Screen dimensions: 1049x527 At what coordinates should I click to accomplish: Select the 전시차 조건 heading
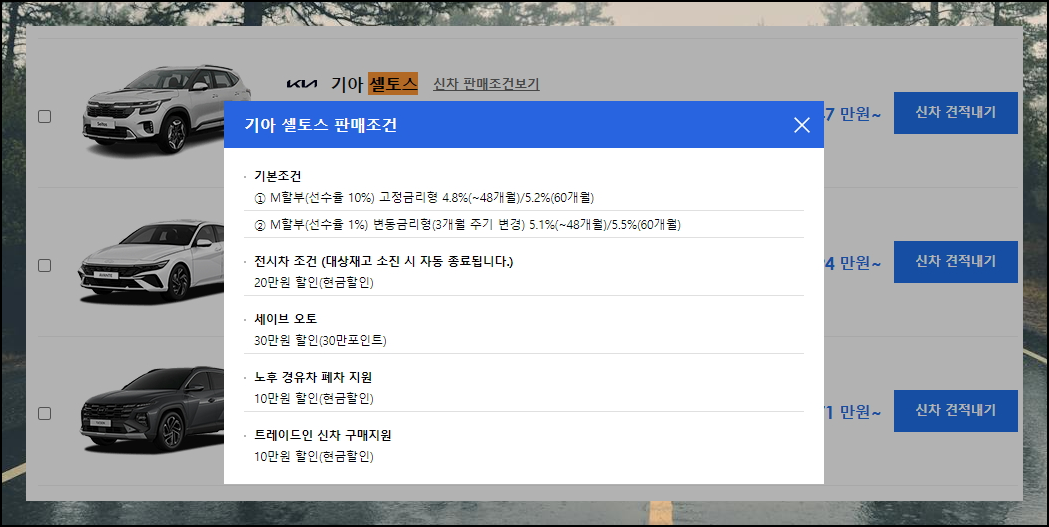[383, 261]
